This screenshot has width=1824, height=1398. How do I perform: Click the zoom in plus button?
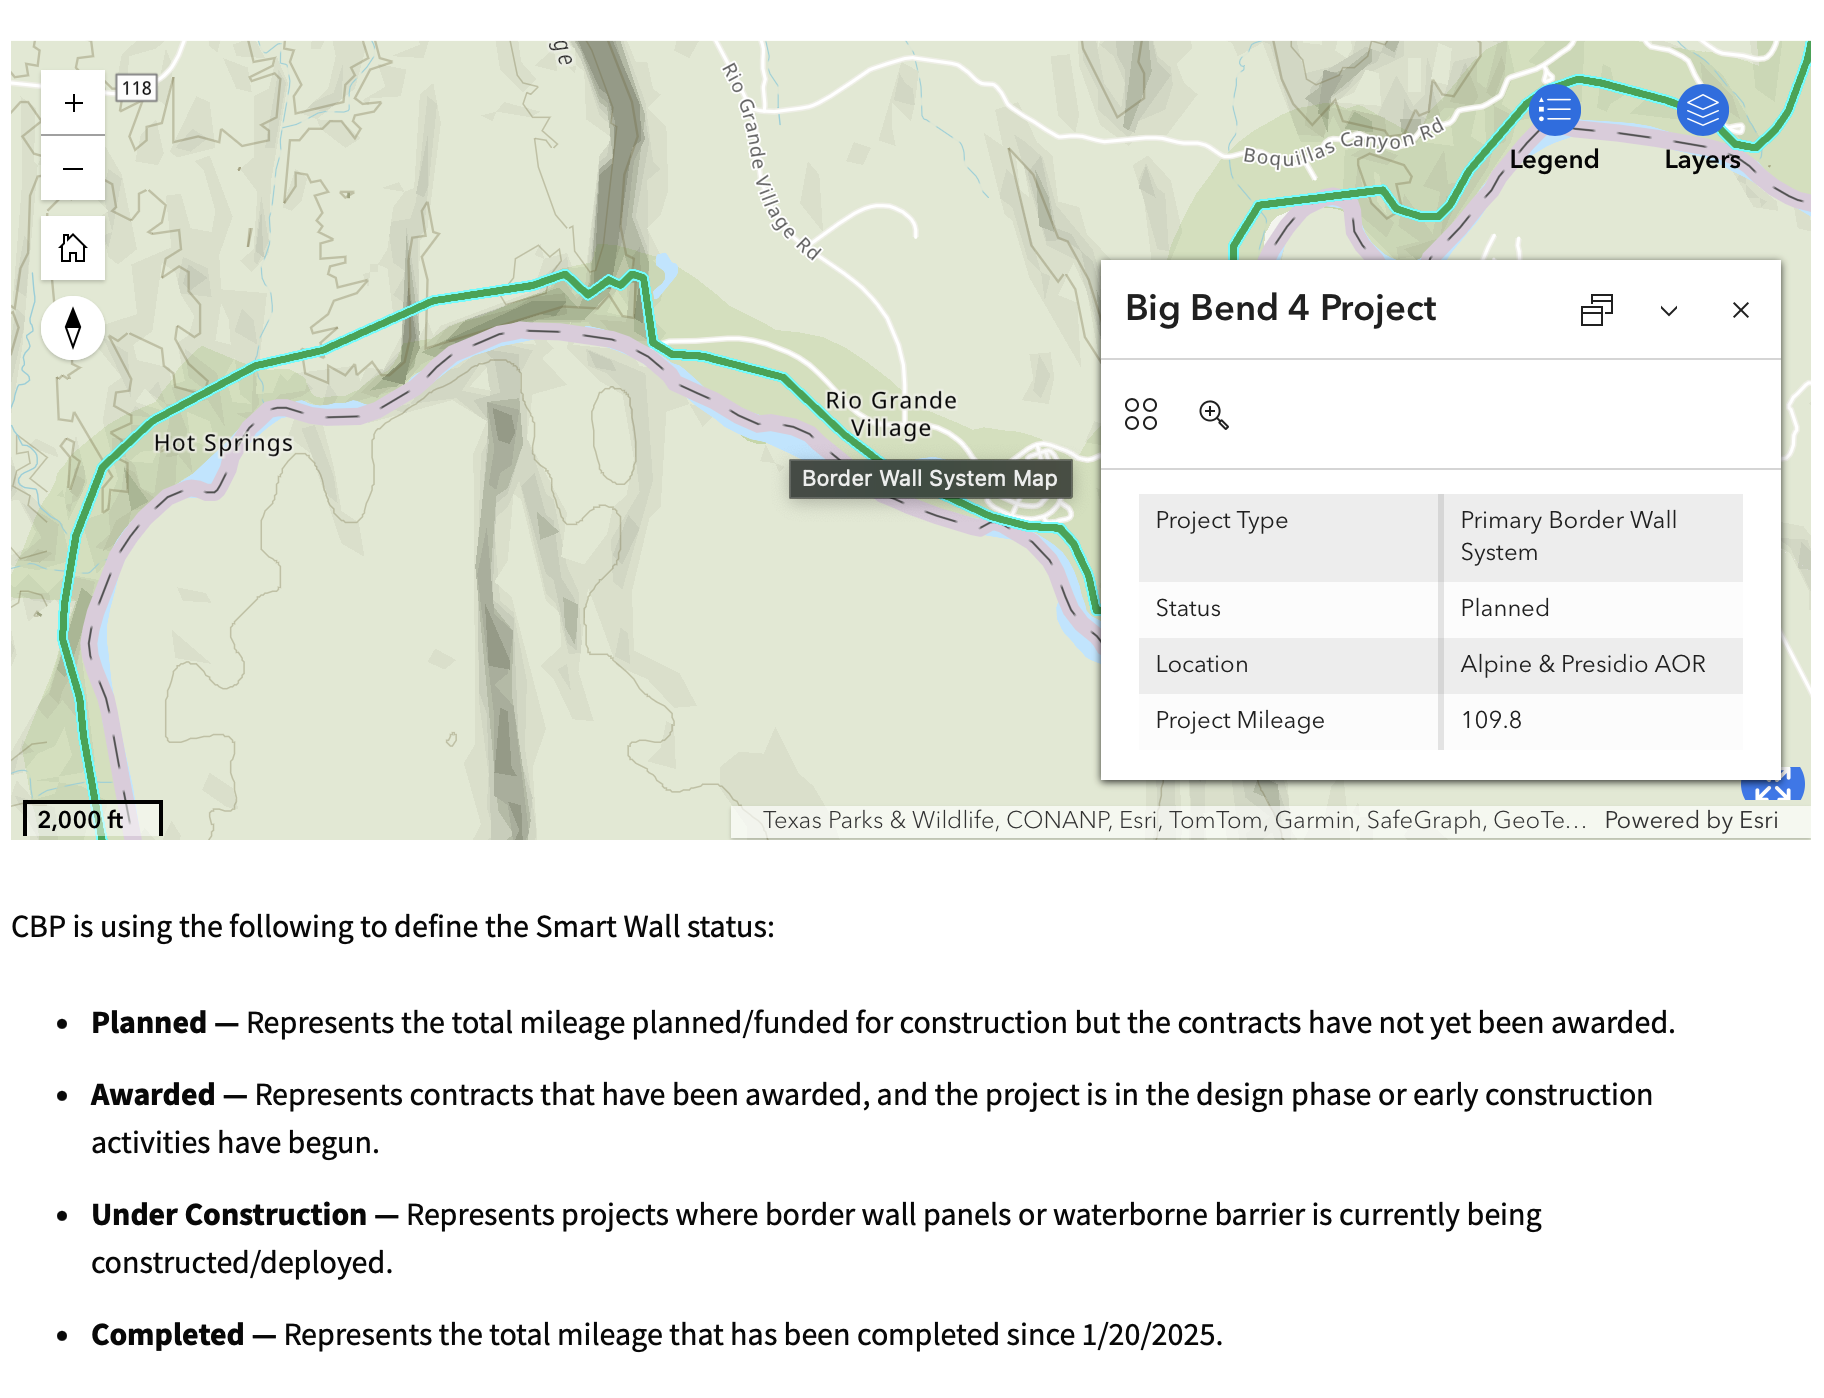(x=73, y=103)
